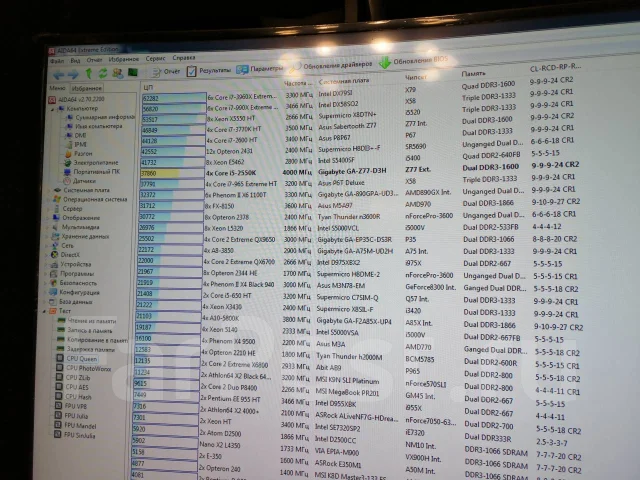Image resolution: width=640 pixels, height=480 pixels.
Task: Open the Сервис menu
Action: click(x=155, y=58)
